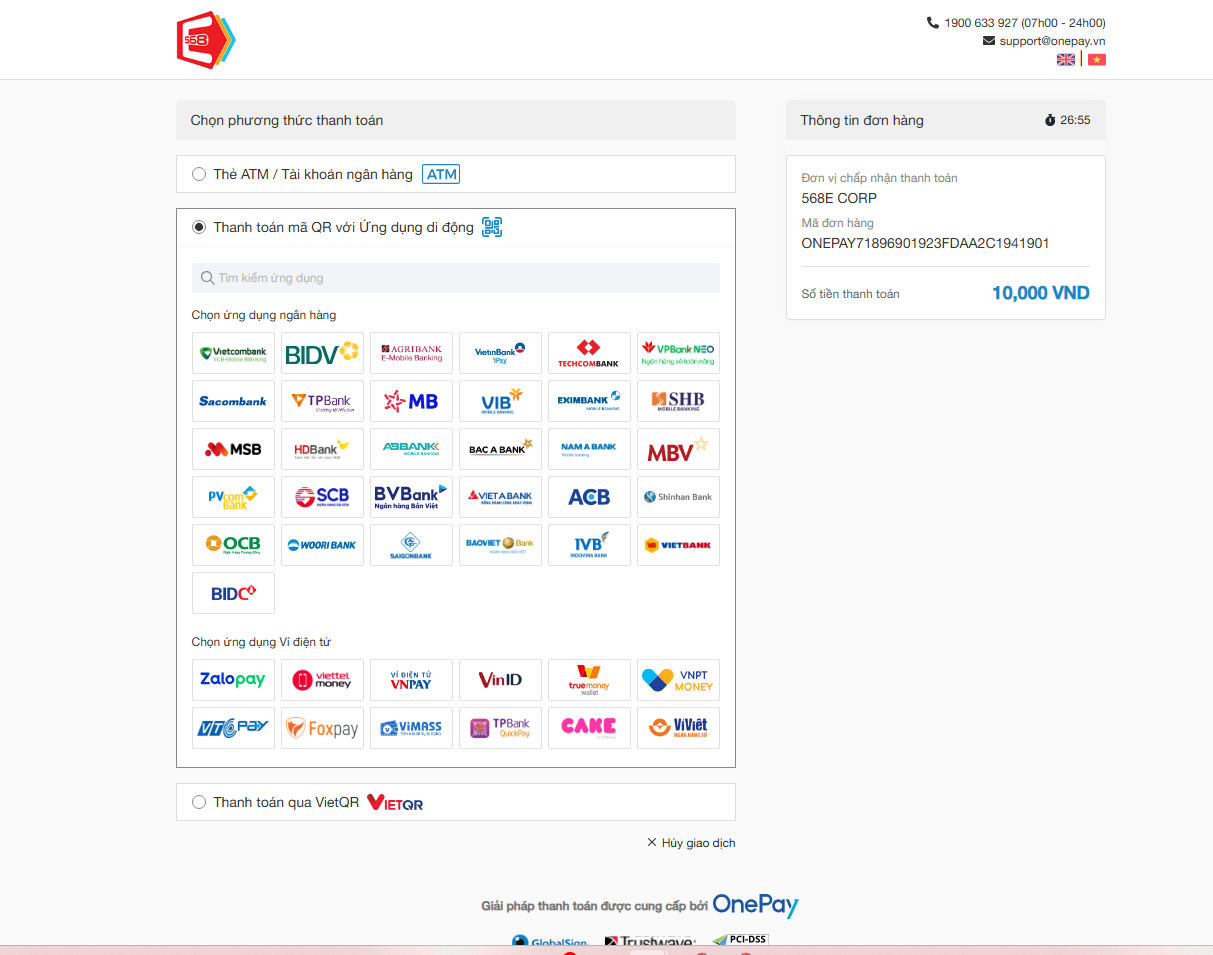Select the MBV tile
1213x955 pixels.
click(678, 449)
